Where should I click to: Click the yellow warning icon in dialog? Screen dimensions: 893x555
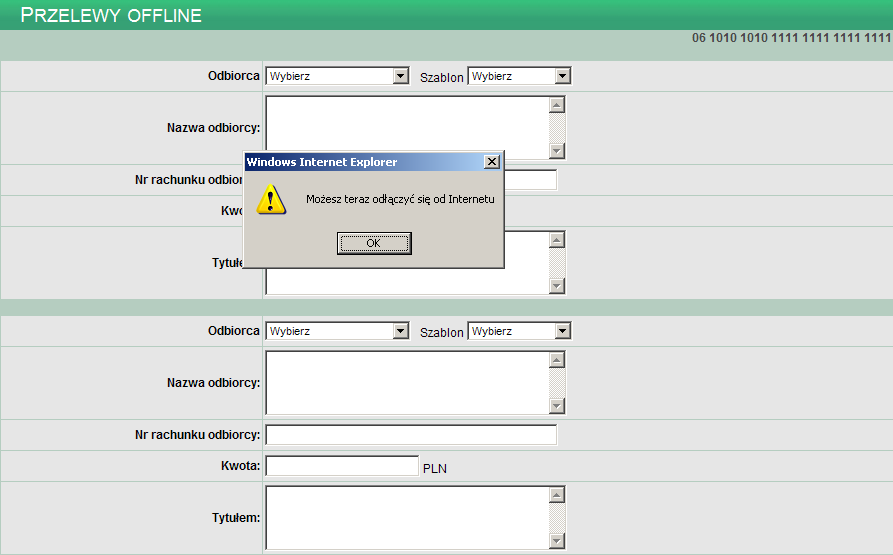click(x=271, y=199)
